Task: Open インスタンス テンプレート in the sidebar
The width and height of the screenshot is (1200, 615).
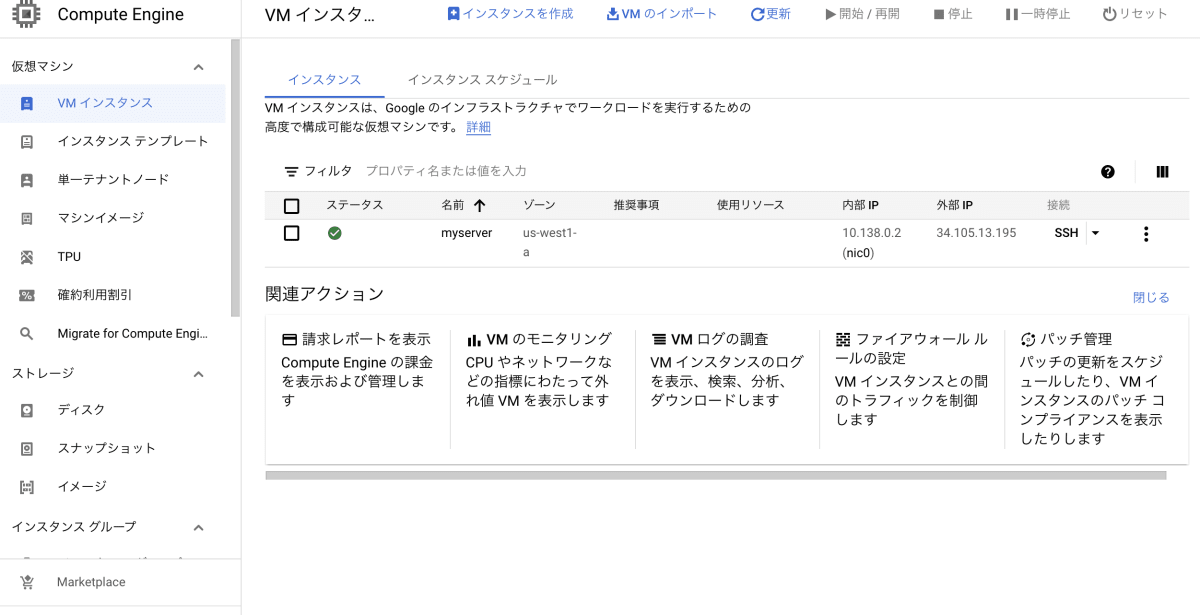Action: point(133,141)
